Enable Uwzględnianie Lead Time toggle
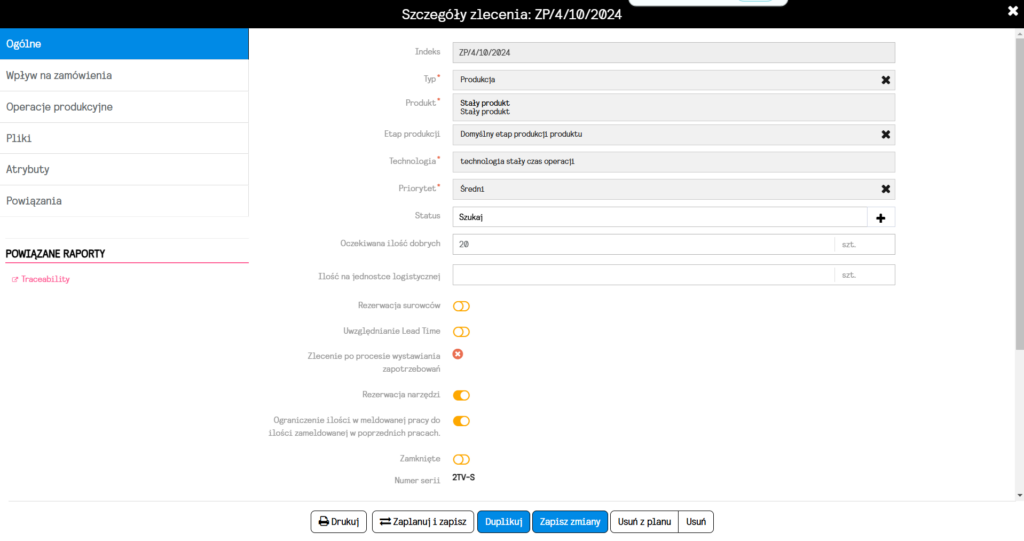1024x541 pixels. (461, 331)
